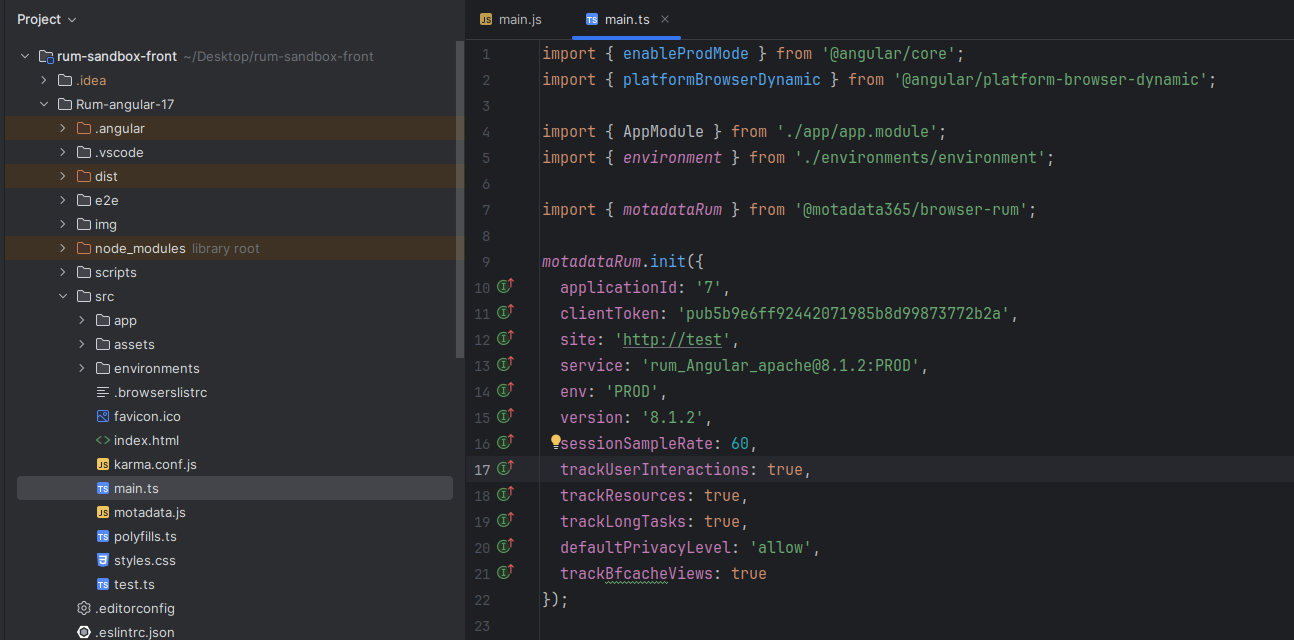
Task: Collapse the src folder
Action: point(63,296)
